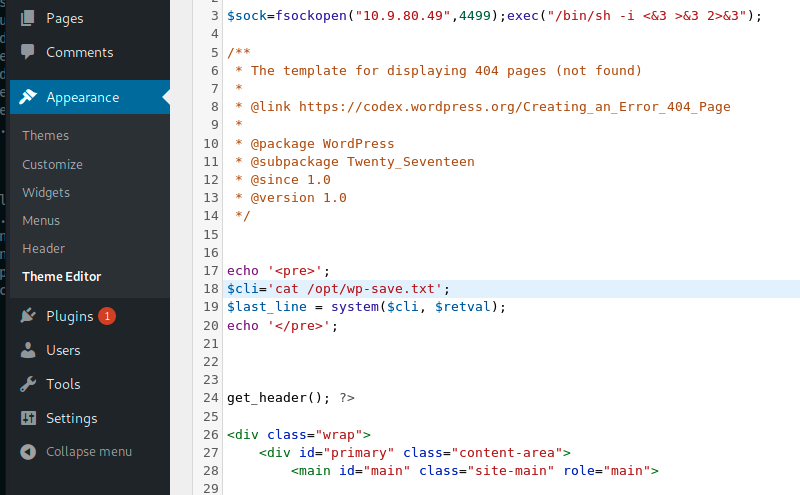Click the Users person icon
The width and height of the screenshot is (800, 495).
[x=28, y=350]
